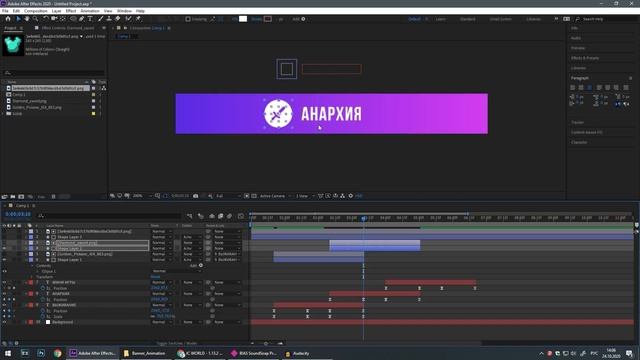The image size is (640, 360).
Task: Click the Add contents button on Shape Layer 1
Action: [200, 265]
